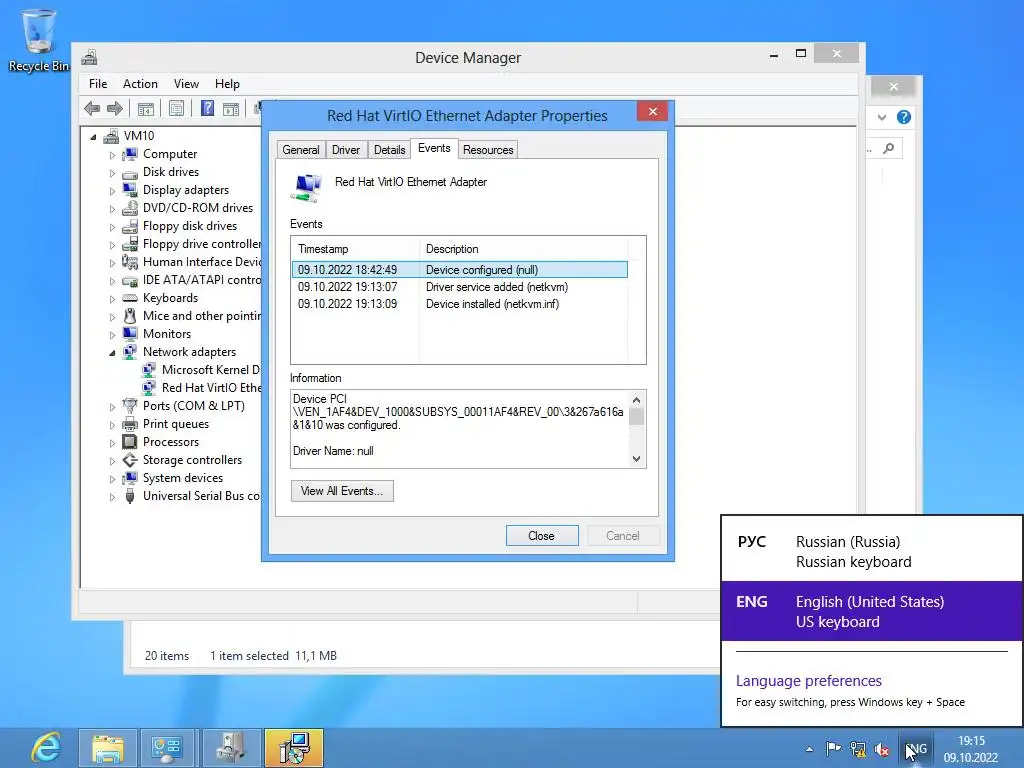Click the Processors category icon

(131, 442)
